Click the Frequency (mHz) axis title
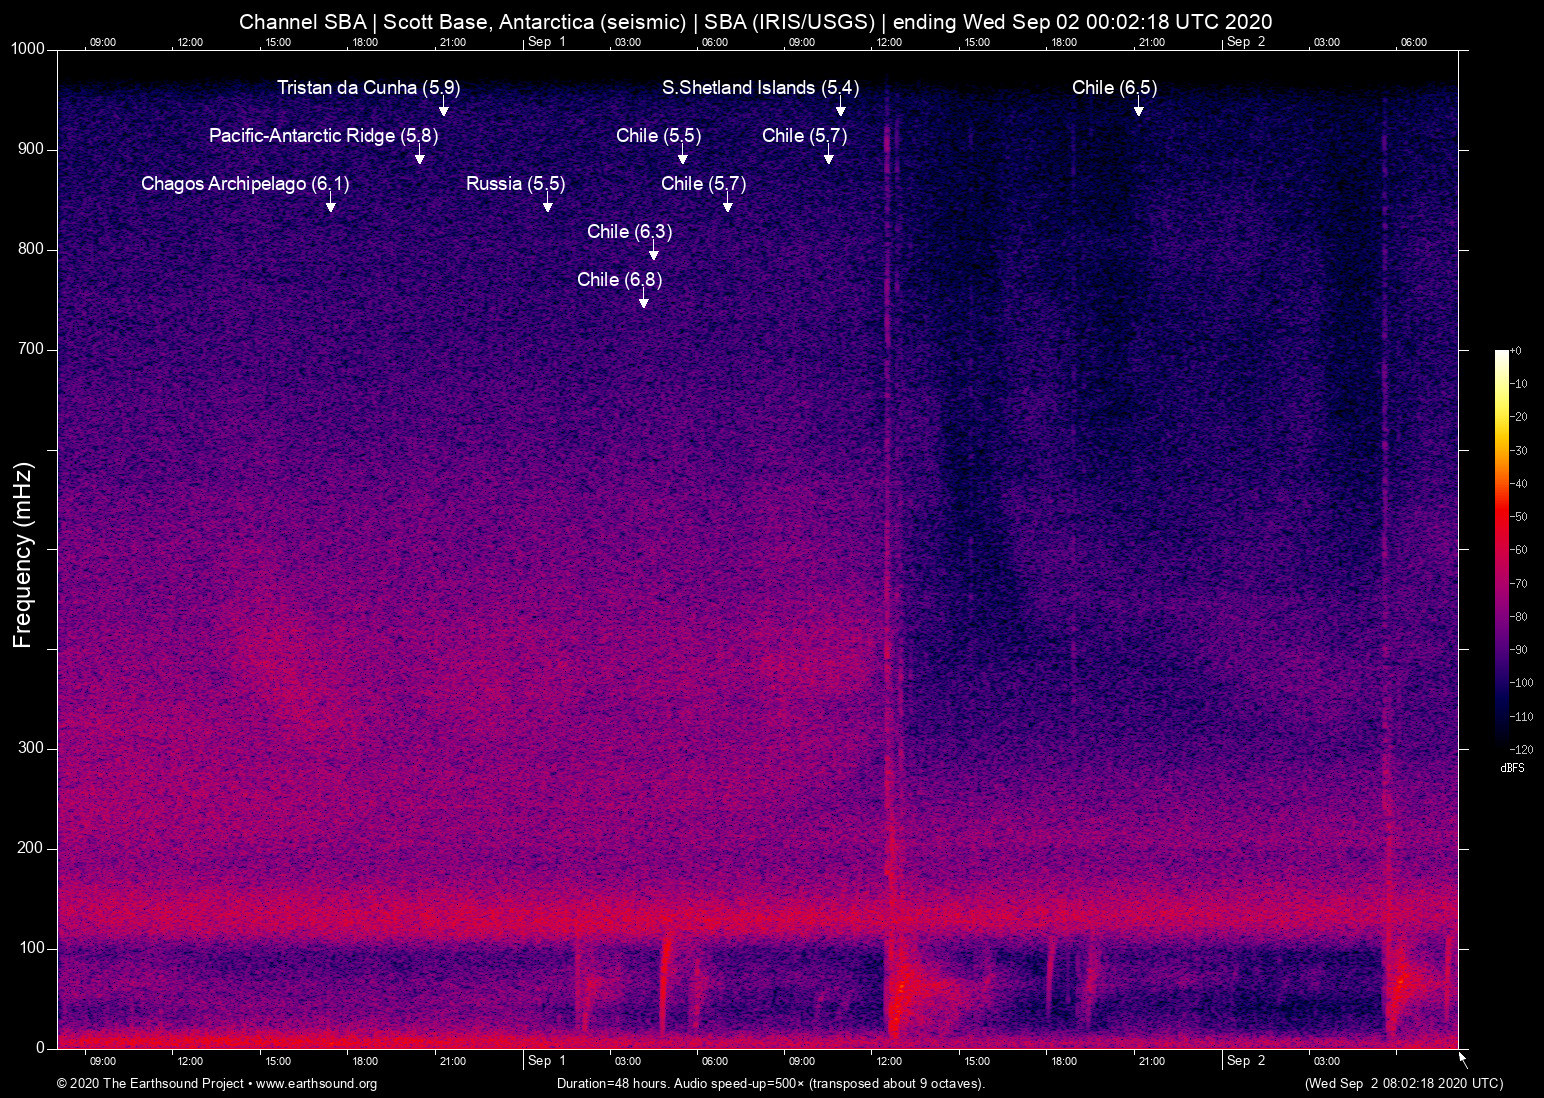The image size is (1544, 1098). tap(23, 555)
